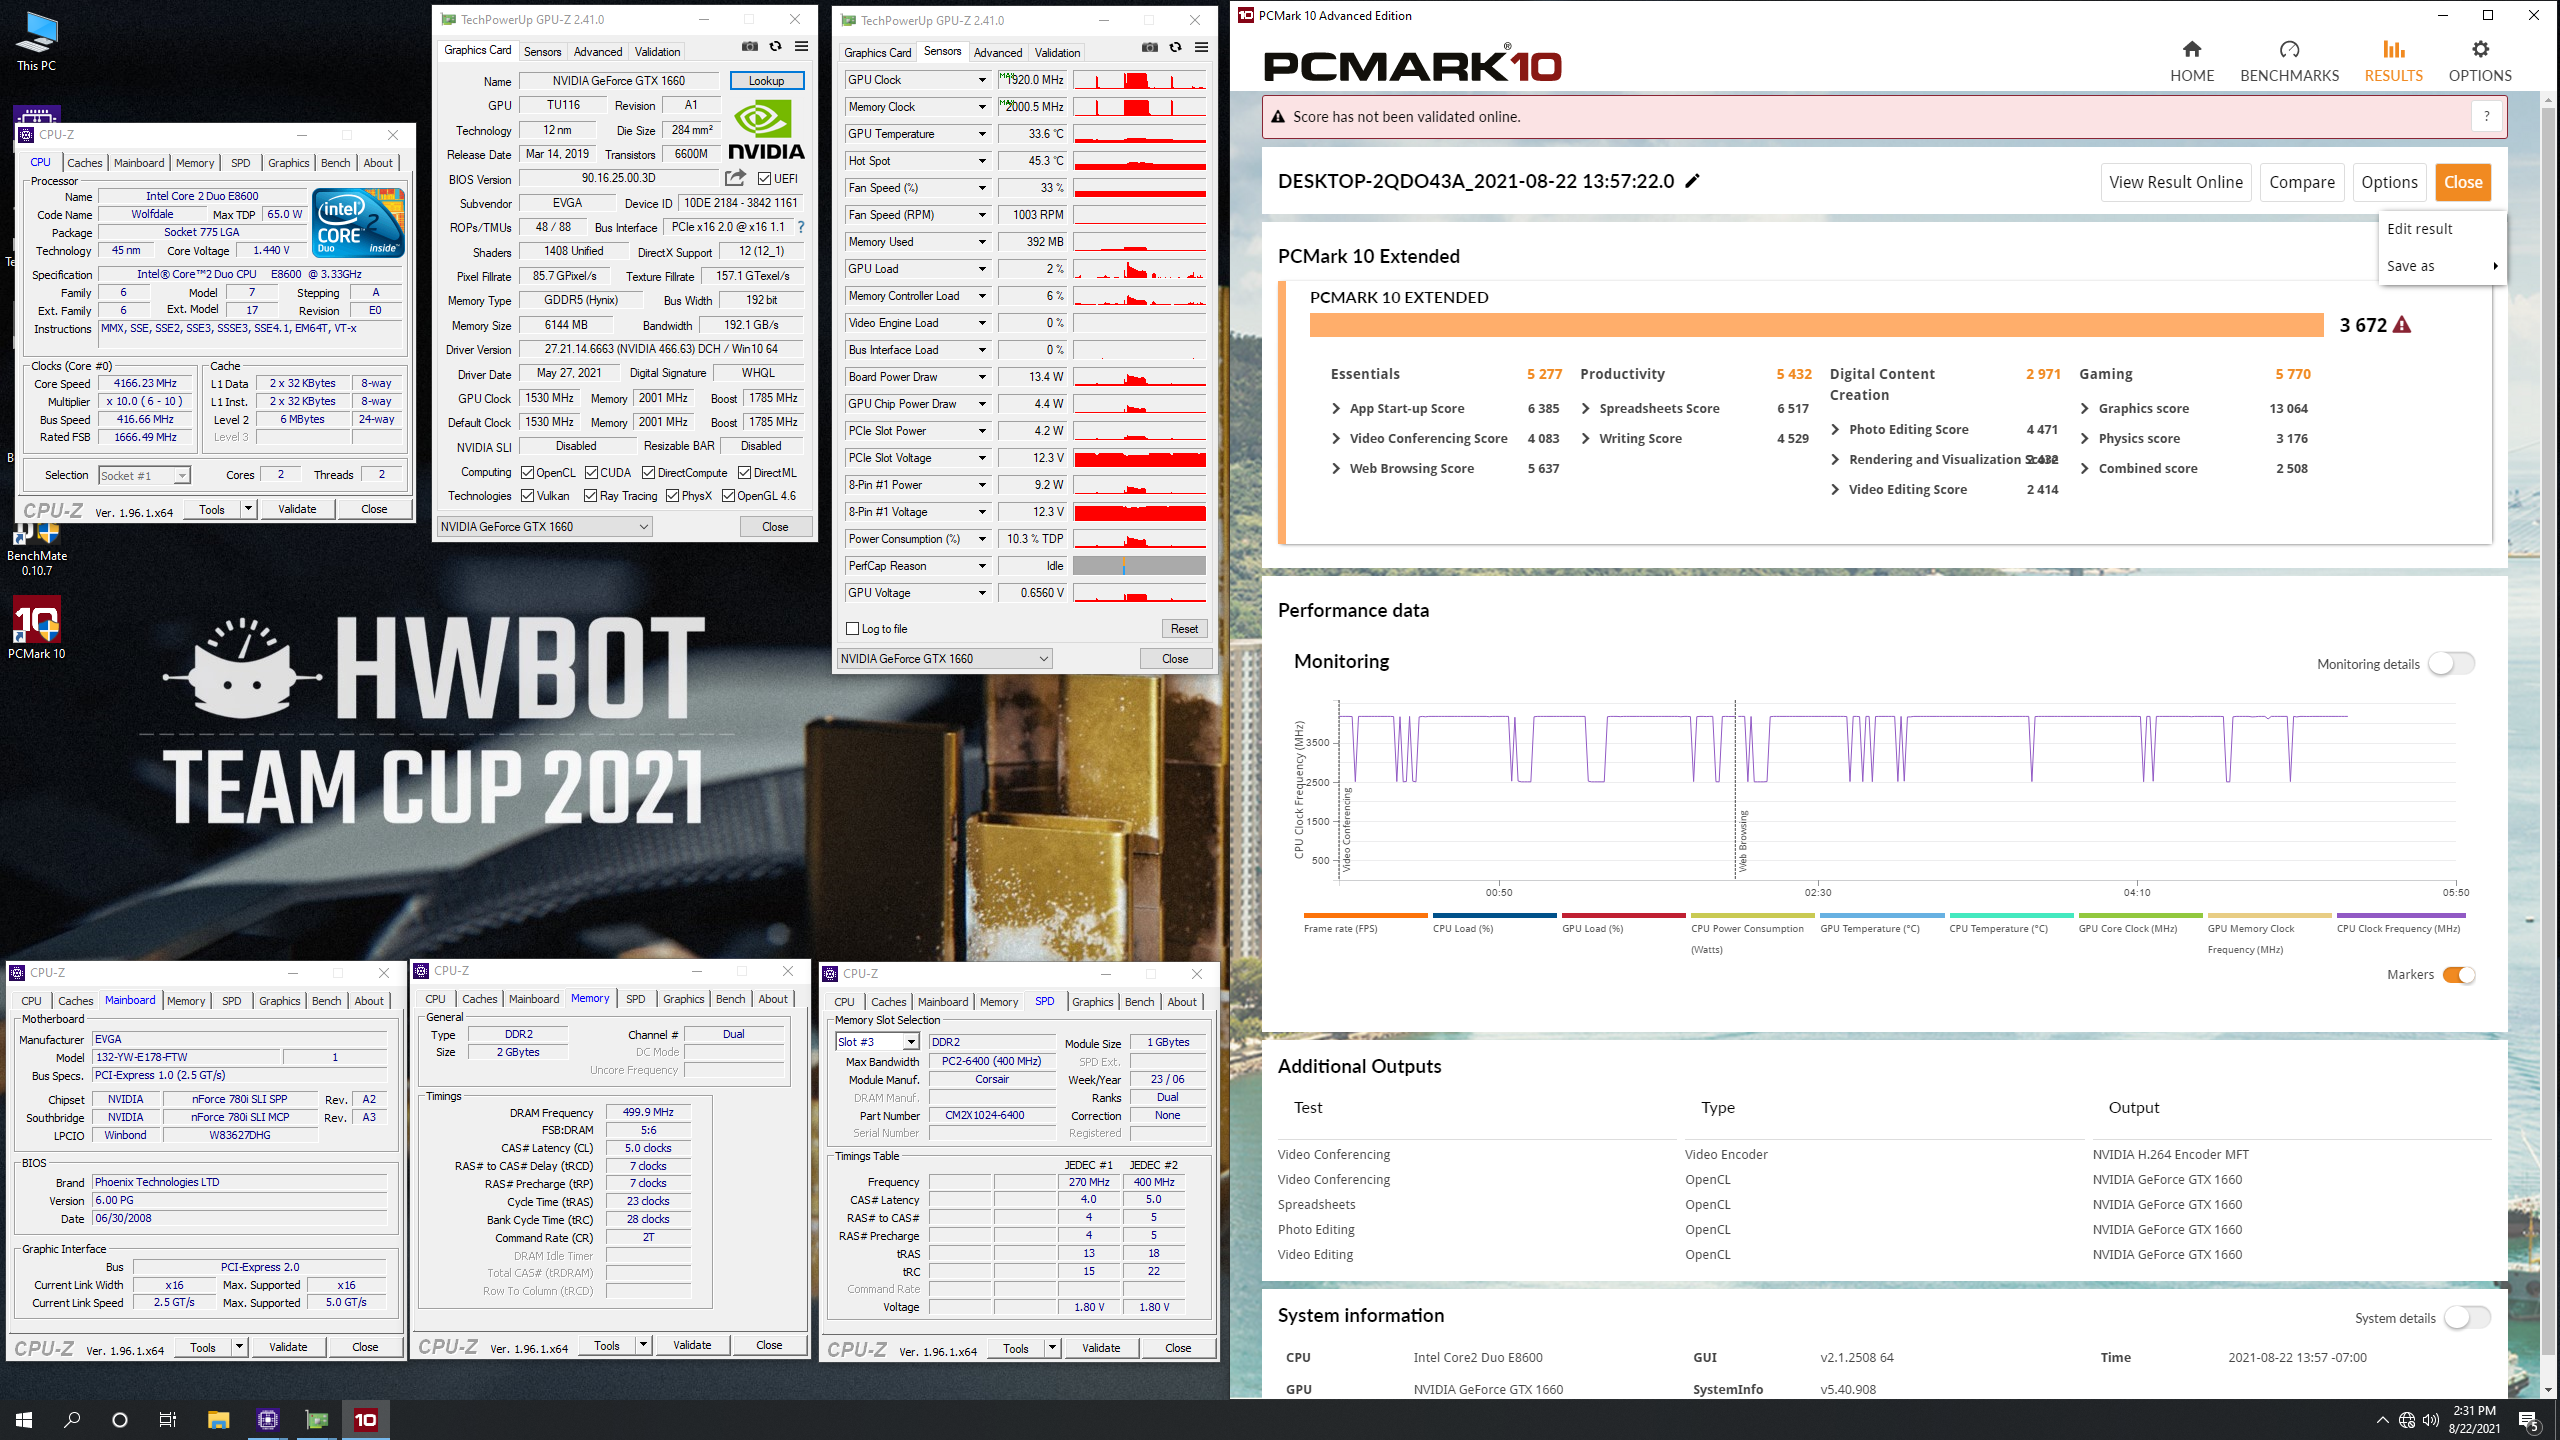Viewport: 2560px width, 1440px height.
Task: Open hamburger menu in GPU-Z Graphics Card window
Action: coord(801,46)
